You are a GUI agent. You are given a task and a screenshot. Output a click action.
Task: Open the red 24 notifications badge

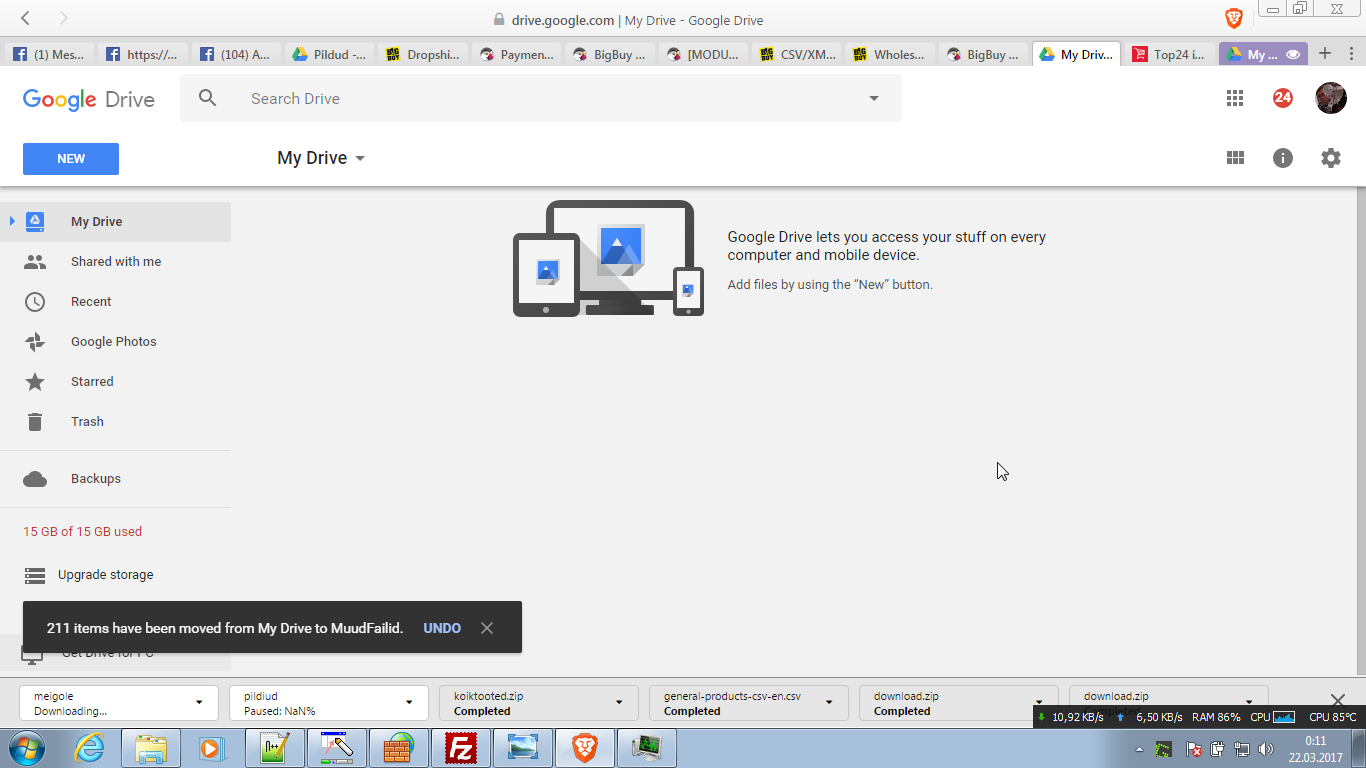tap(1283, 98)
